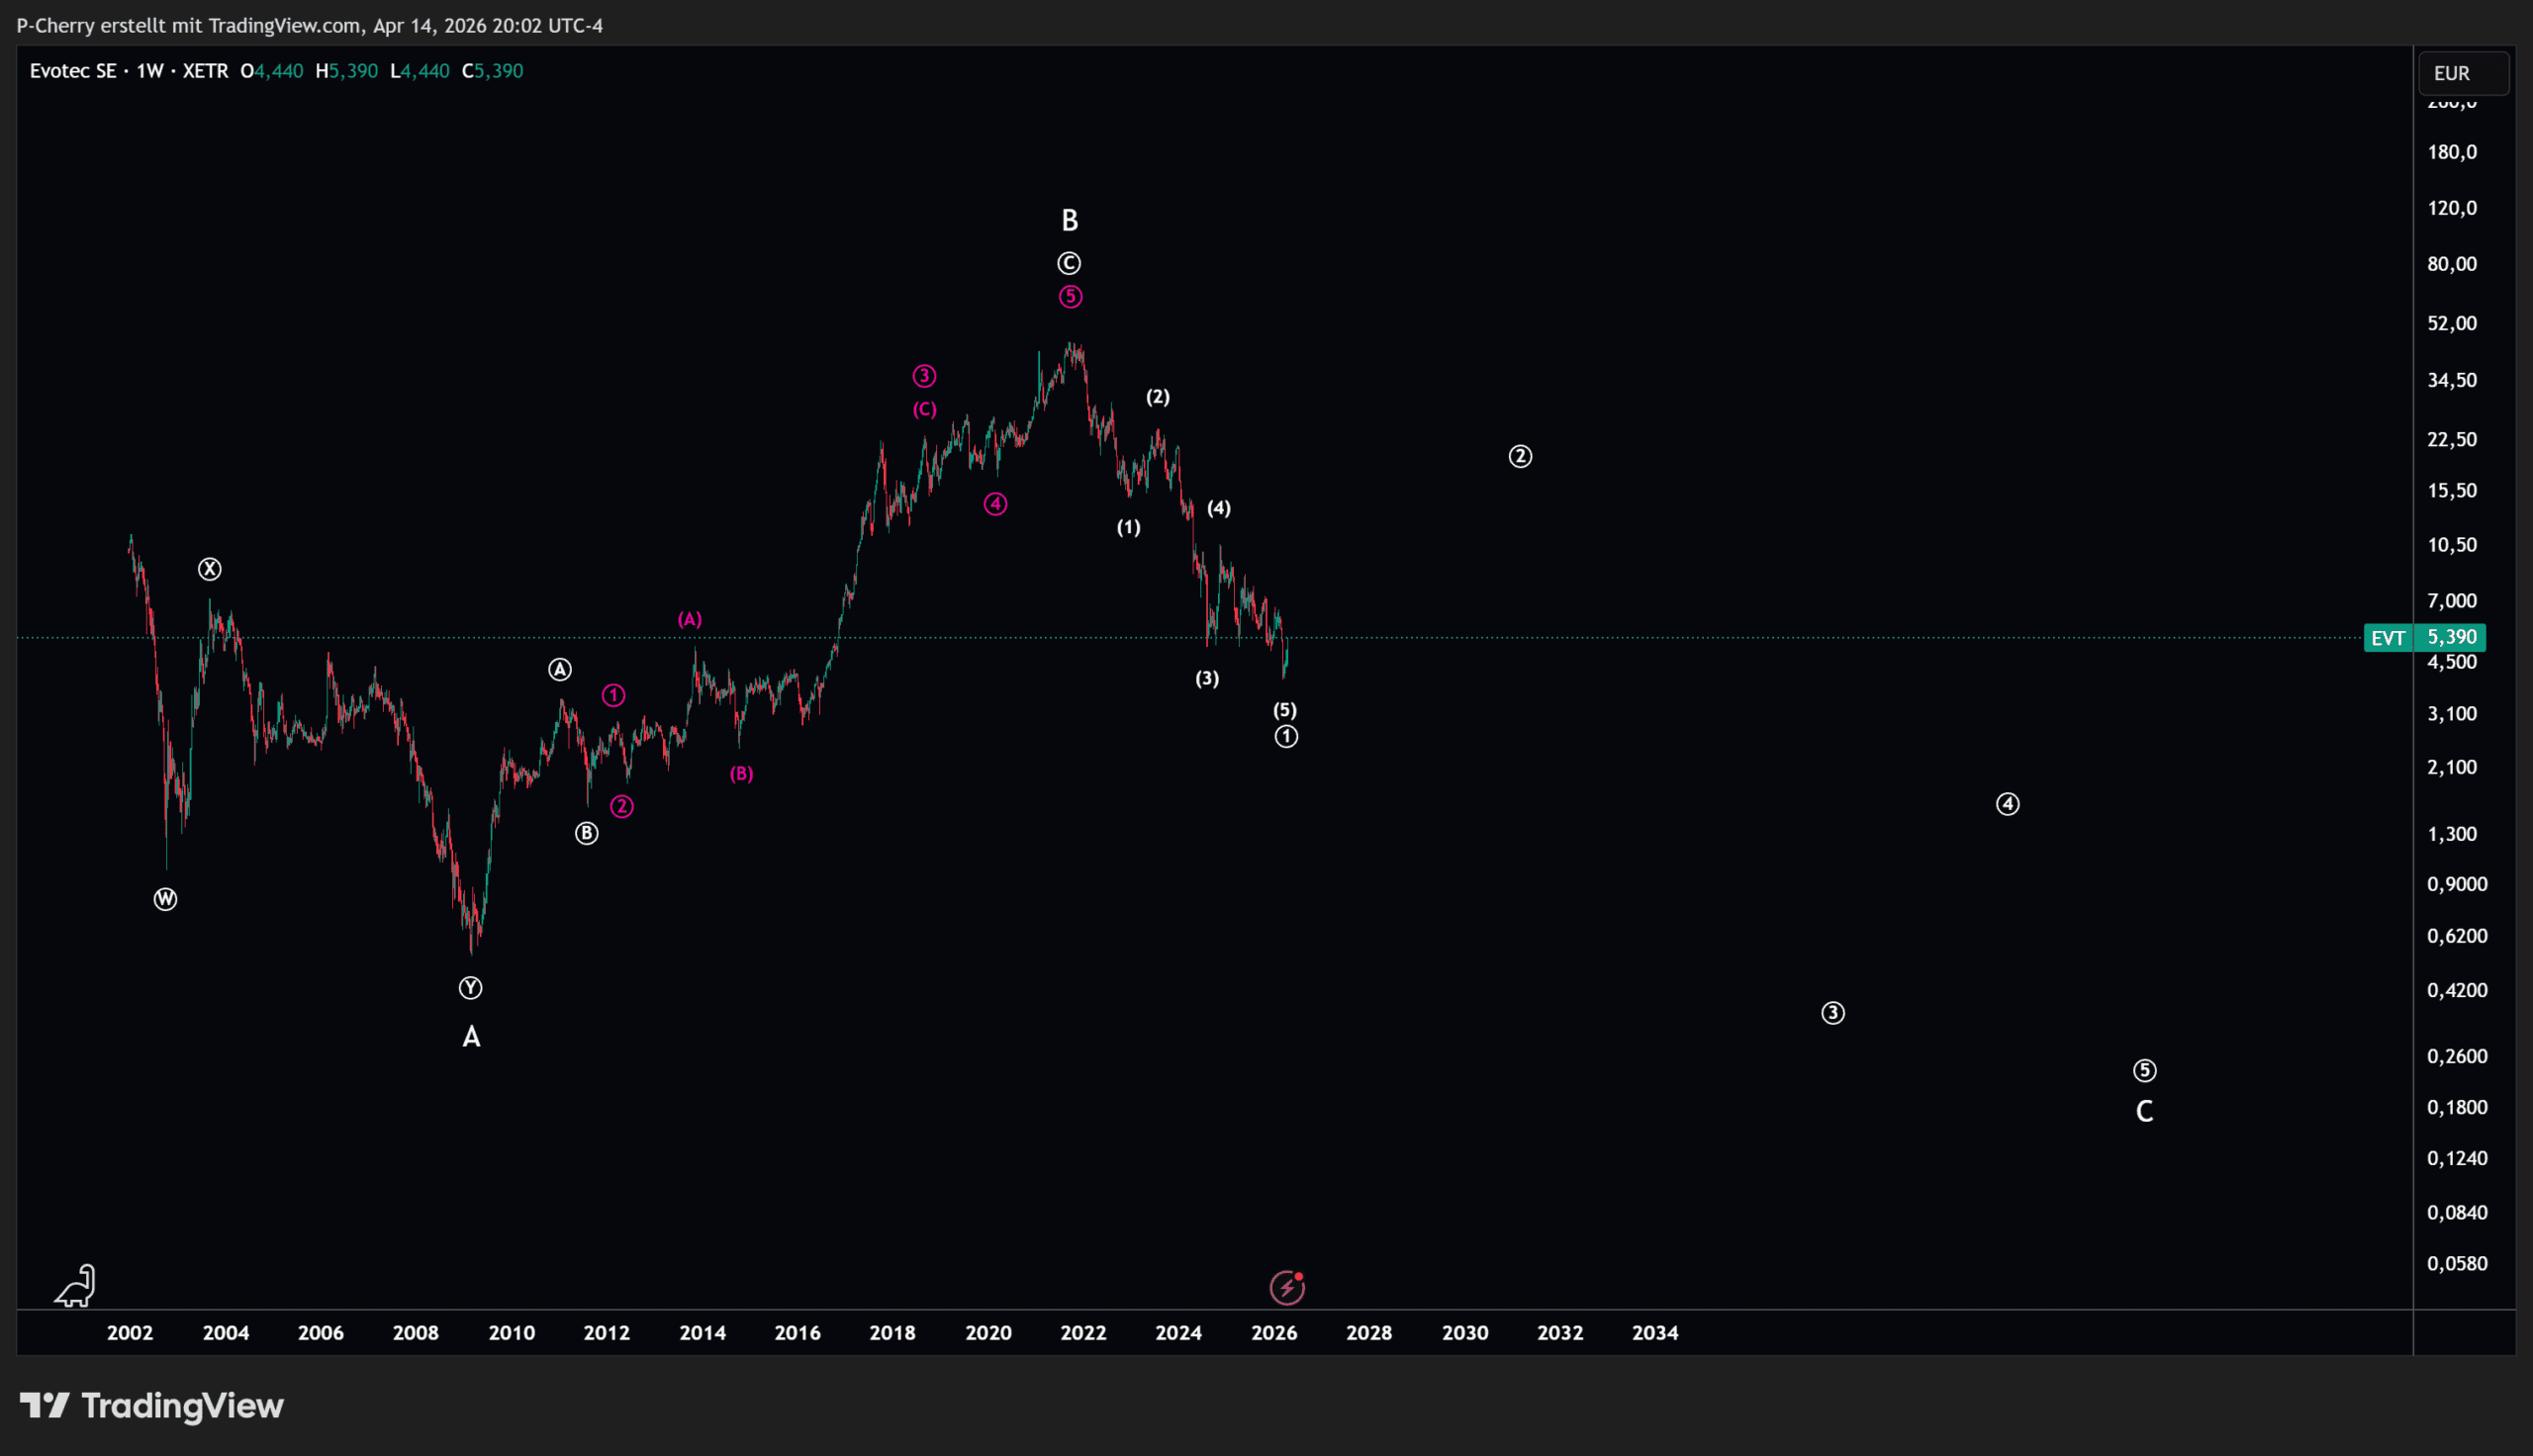Select the circled W wave label
This screenshot has height=1456, width=2533.
tap(165, 899)
